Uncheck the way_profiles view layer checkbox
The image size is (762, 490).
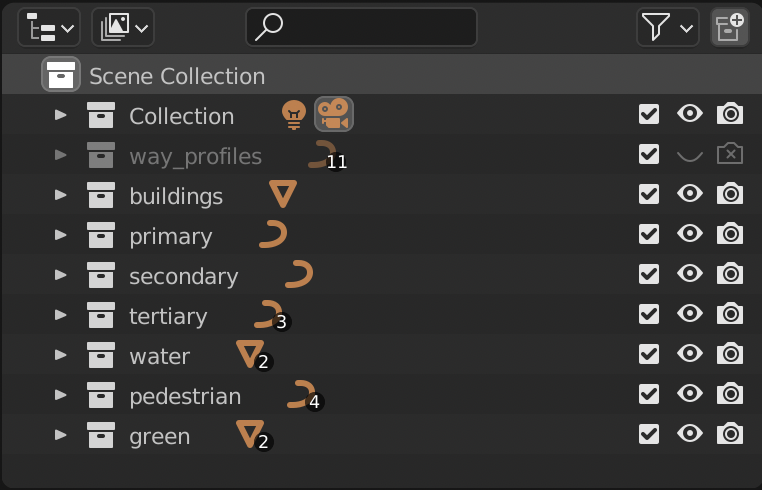pyautogui.click(x=649, y=155)
